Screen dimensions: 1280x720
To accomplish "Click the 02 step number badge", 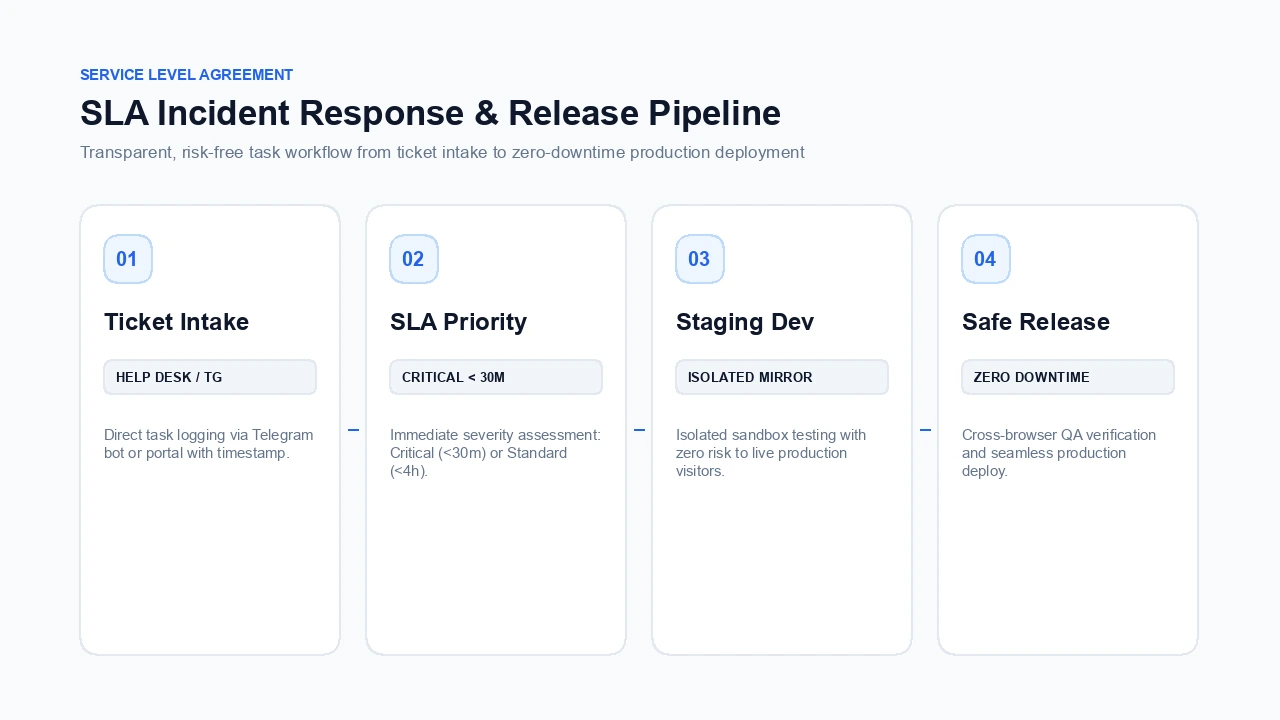I will tap(414, 259).
